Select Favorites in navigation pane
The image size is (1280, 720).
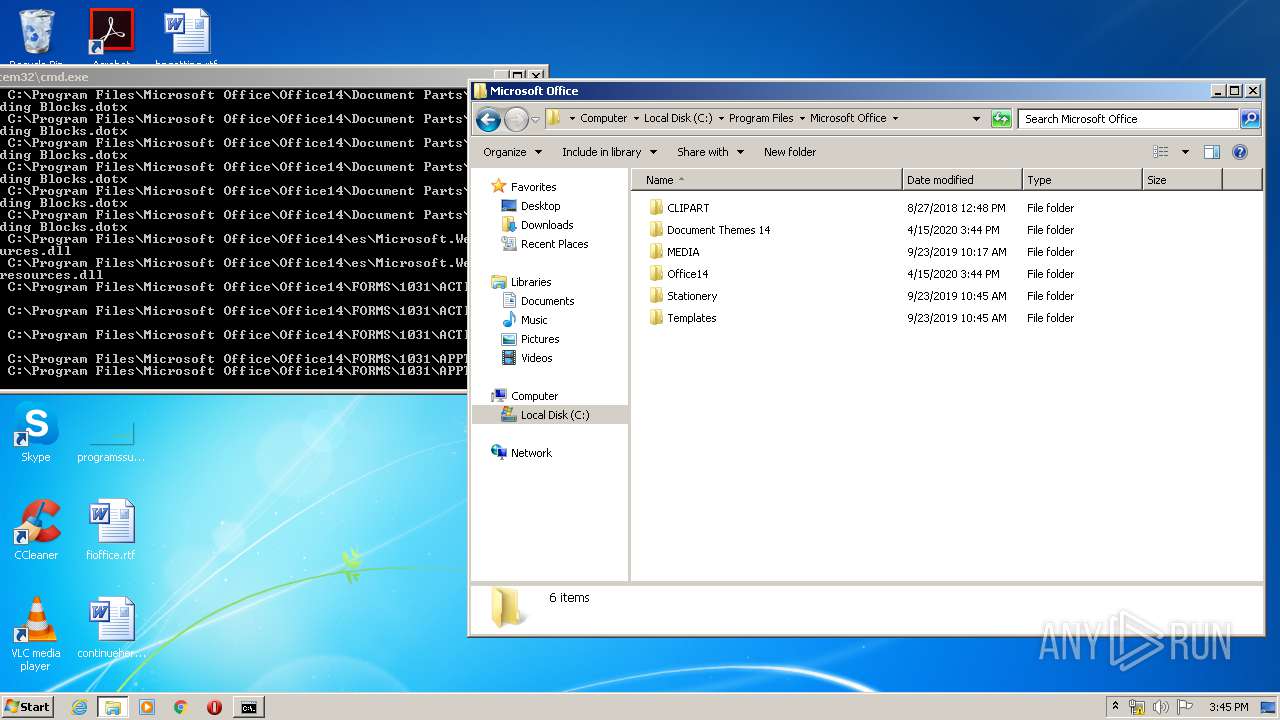(x=533, y=187)
